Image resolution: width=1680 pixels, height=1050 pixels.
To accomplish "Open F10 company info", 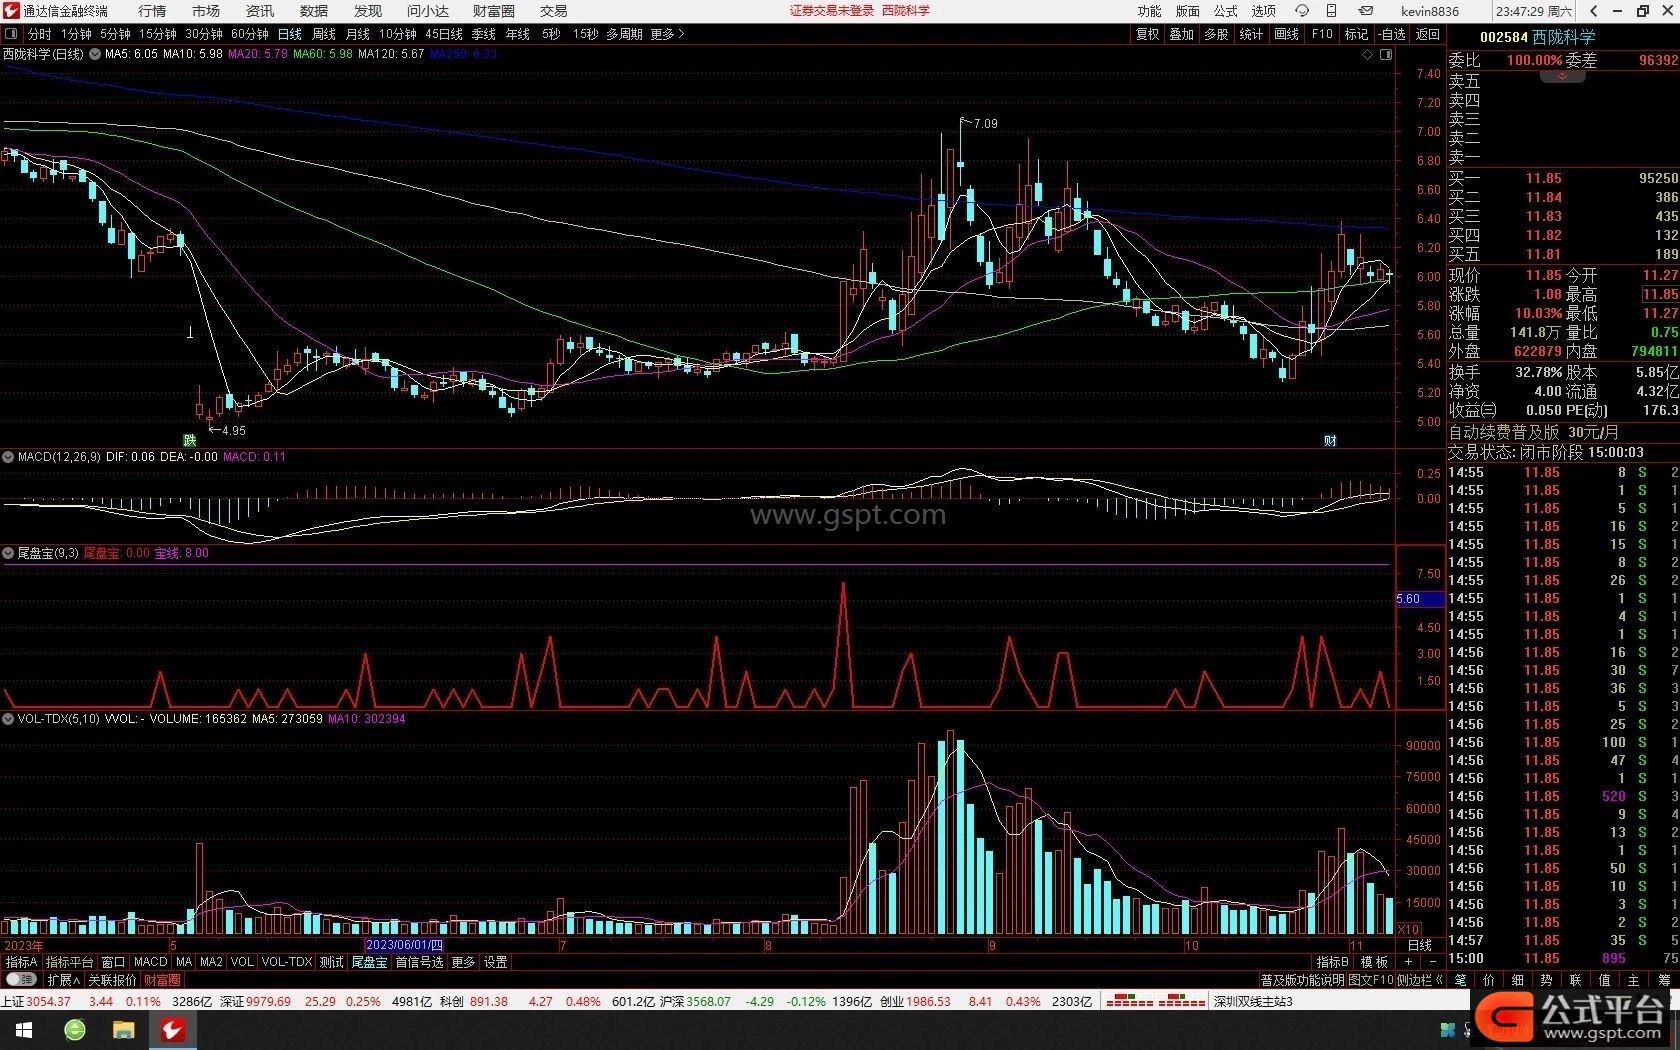I will click(1322, 34).
